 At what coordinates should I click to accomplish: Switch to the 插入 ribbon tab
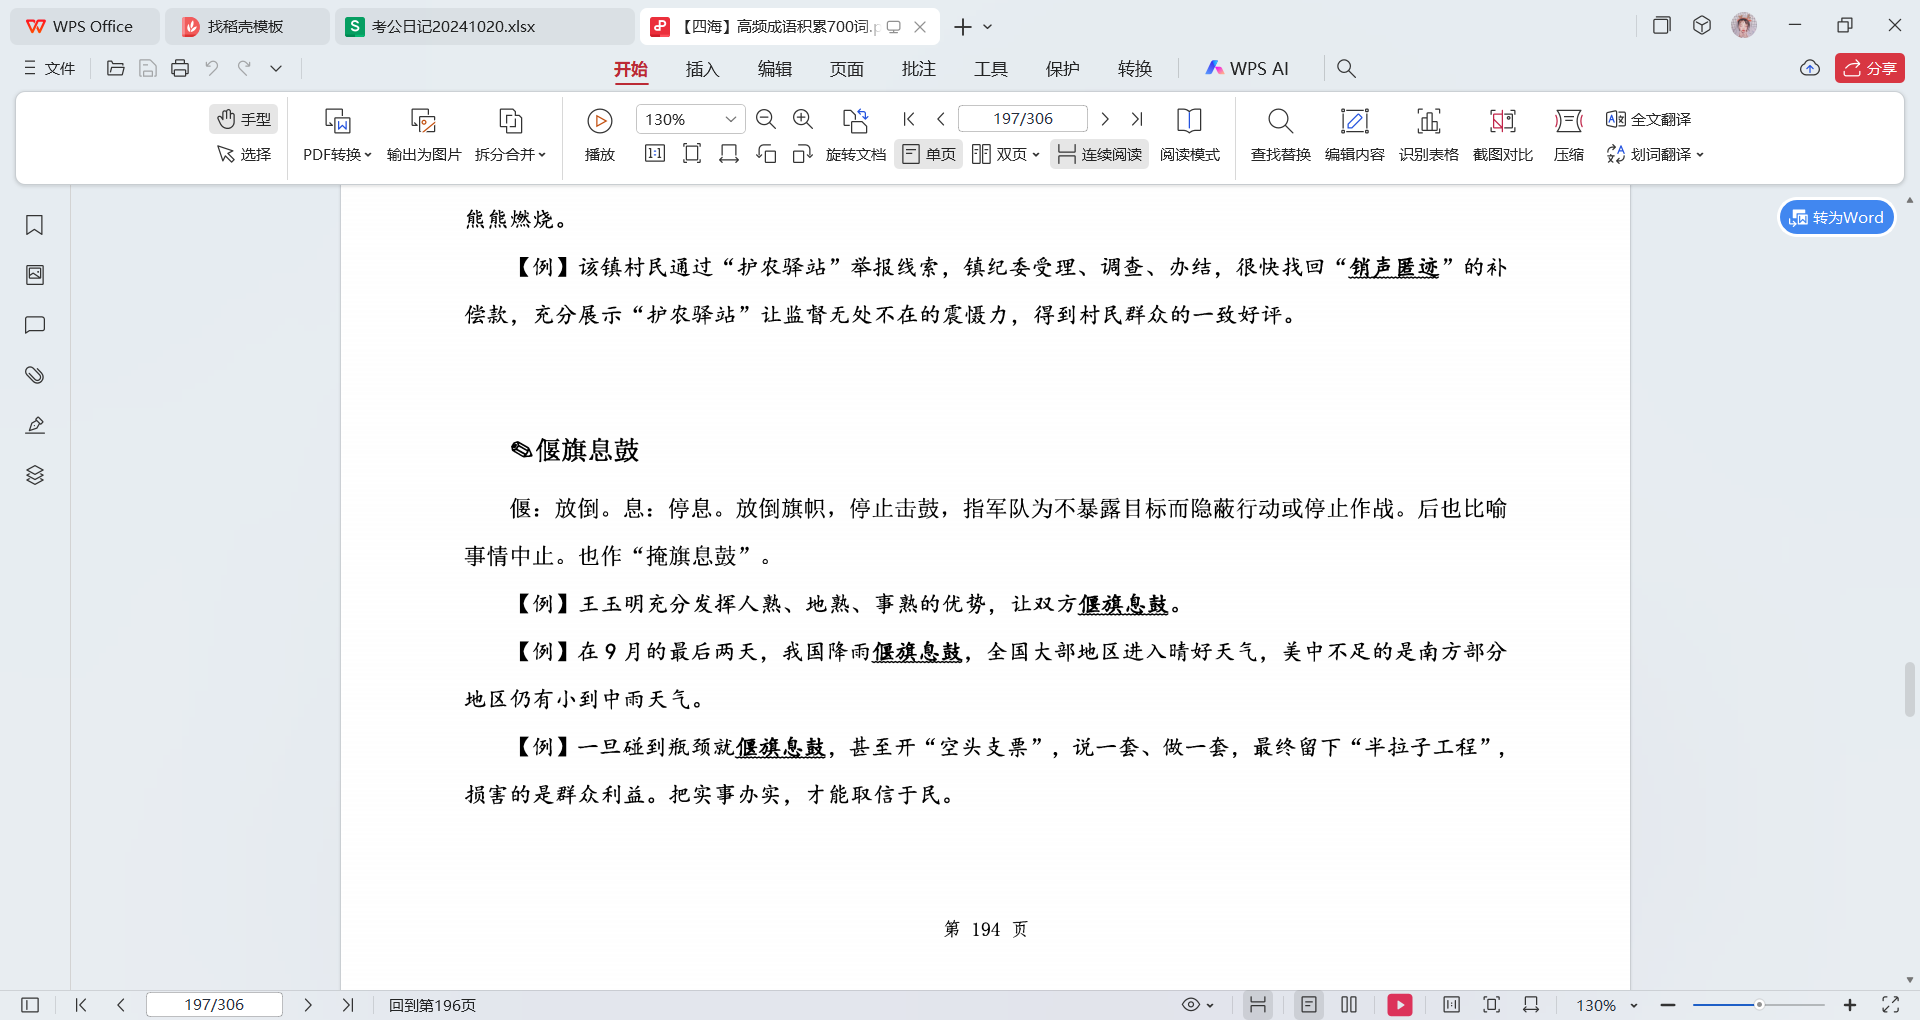[702, 69]
